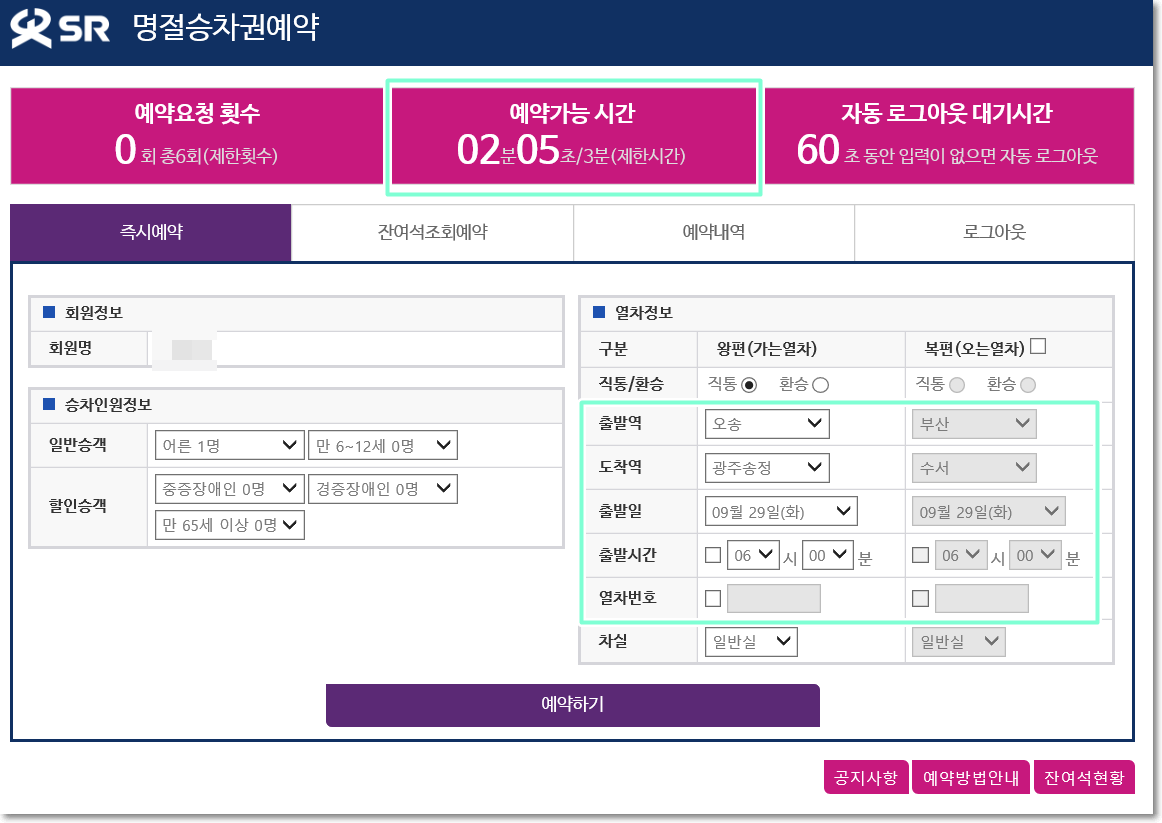Open 복편 차실 일반실 dropdown
Image resolution: width=1162 pixels, height=823 pixels.
point(959,642)
